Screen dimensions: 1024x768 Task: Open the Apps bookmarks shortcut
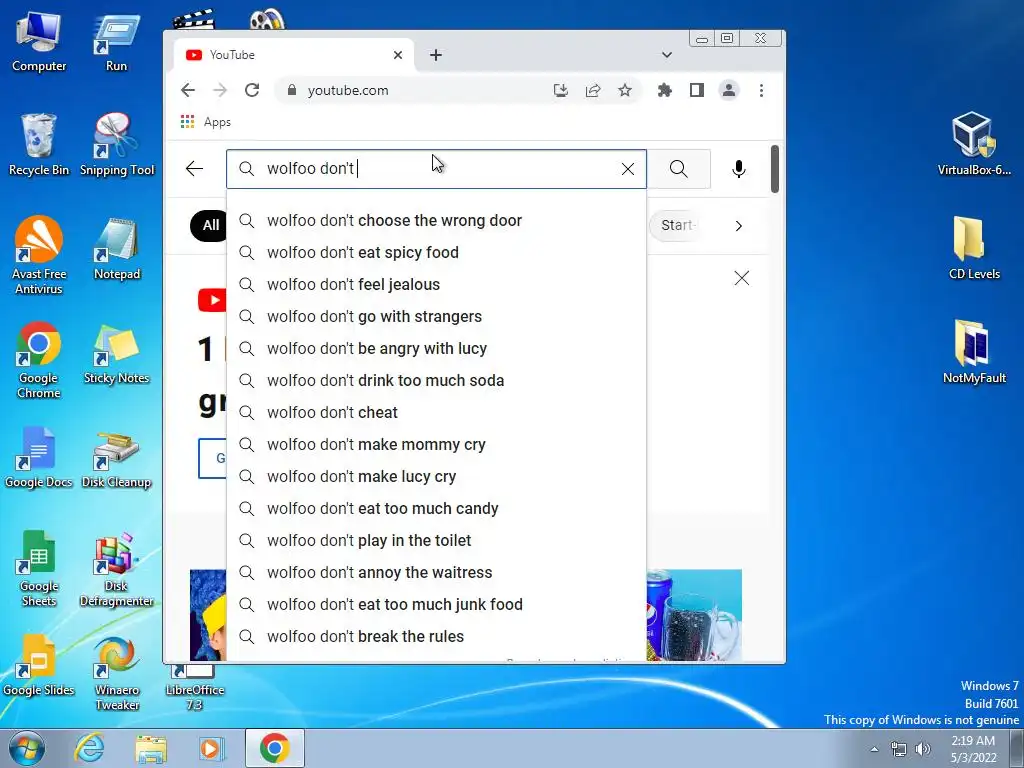tap(206, 122)
